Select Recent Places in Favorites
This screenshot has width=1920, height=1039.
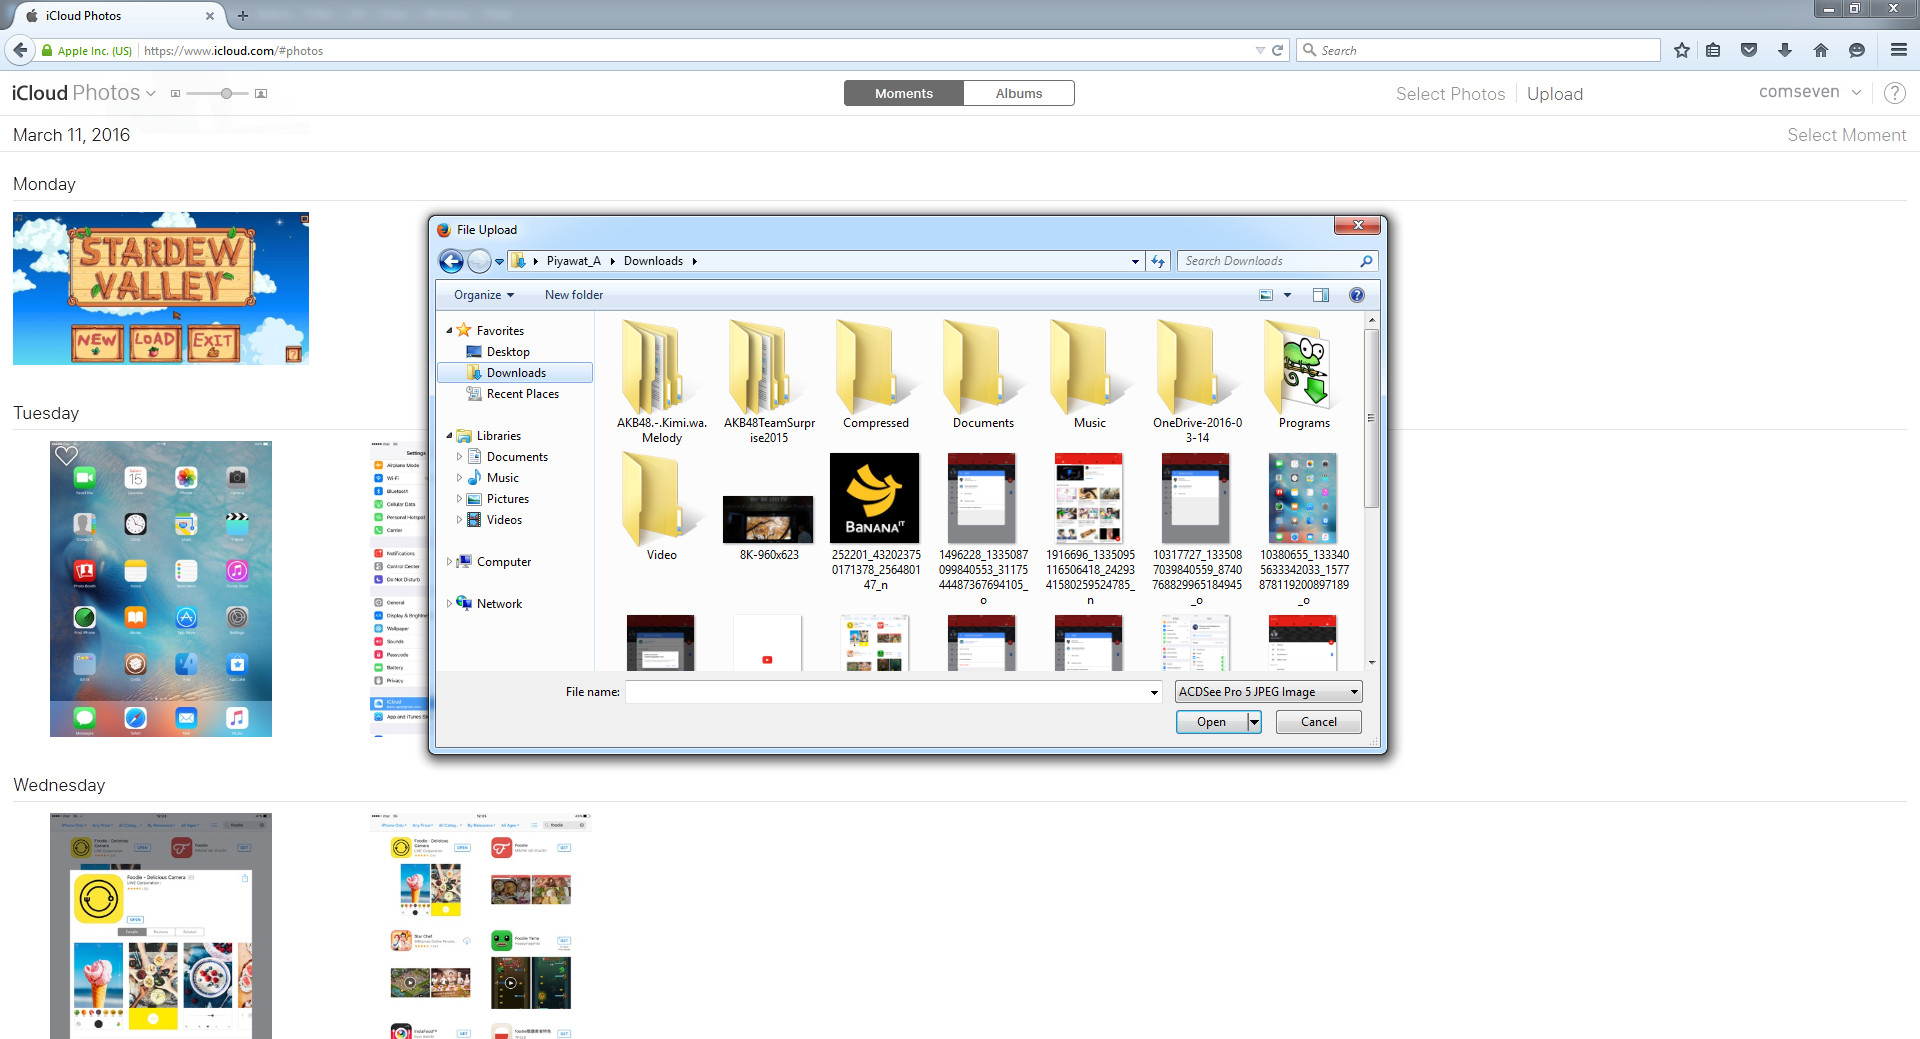point(522,394)
